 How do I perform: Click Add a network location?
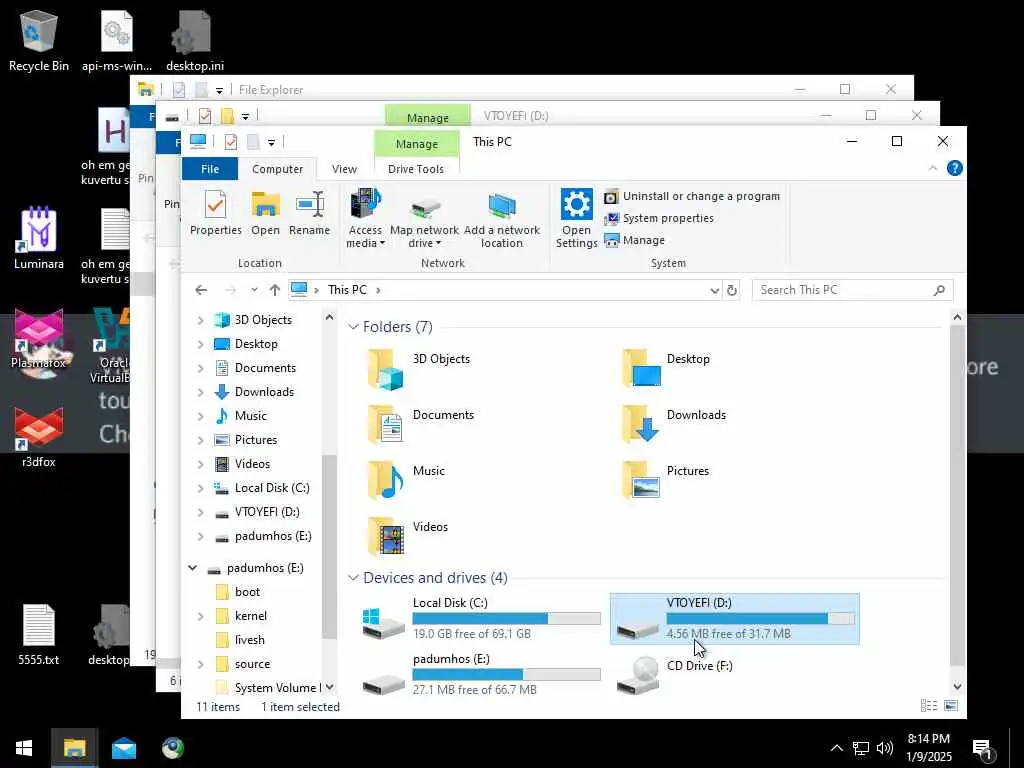click(502, 219)
